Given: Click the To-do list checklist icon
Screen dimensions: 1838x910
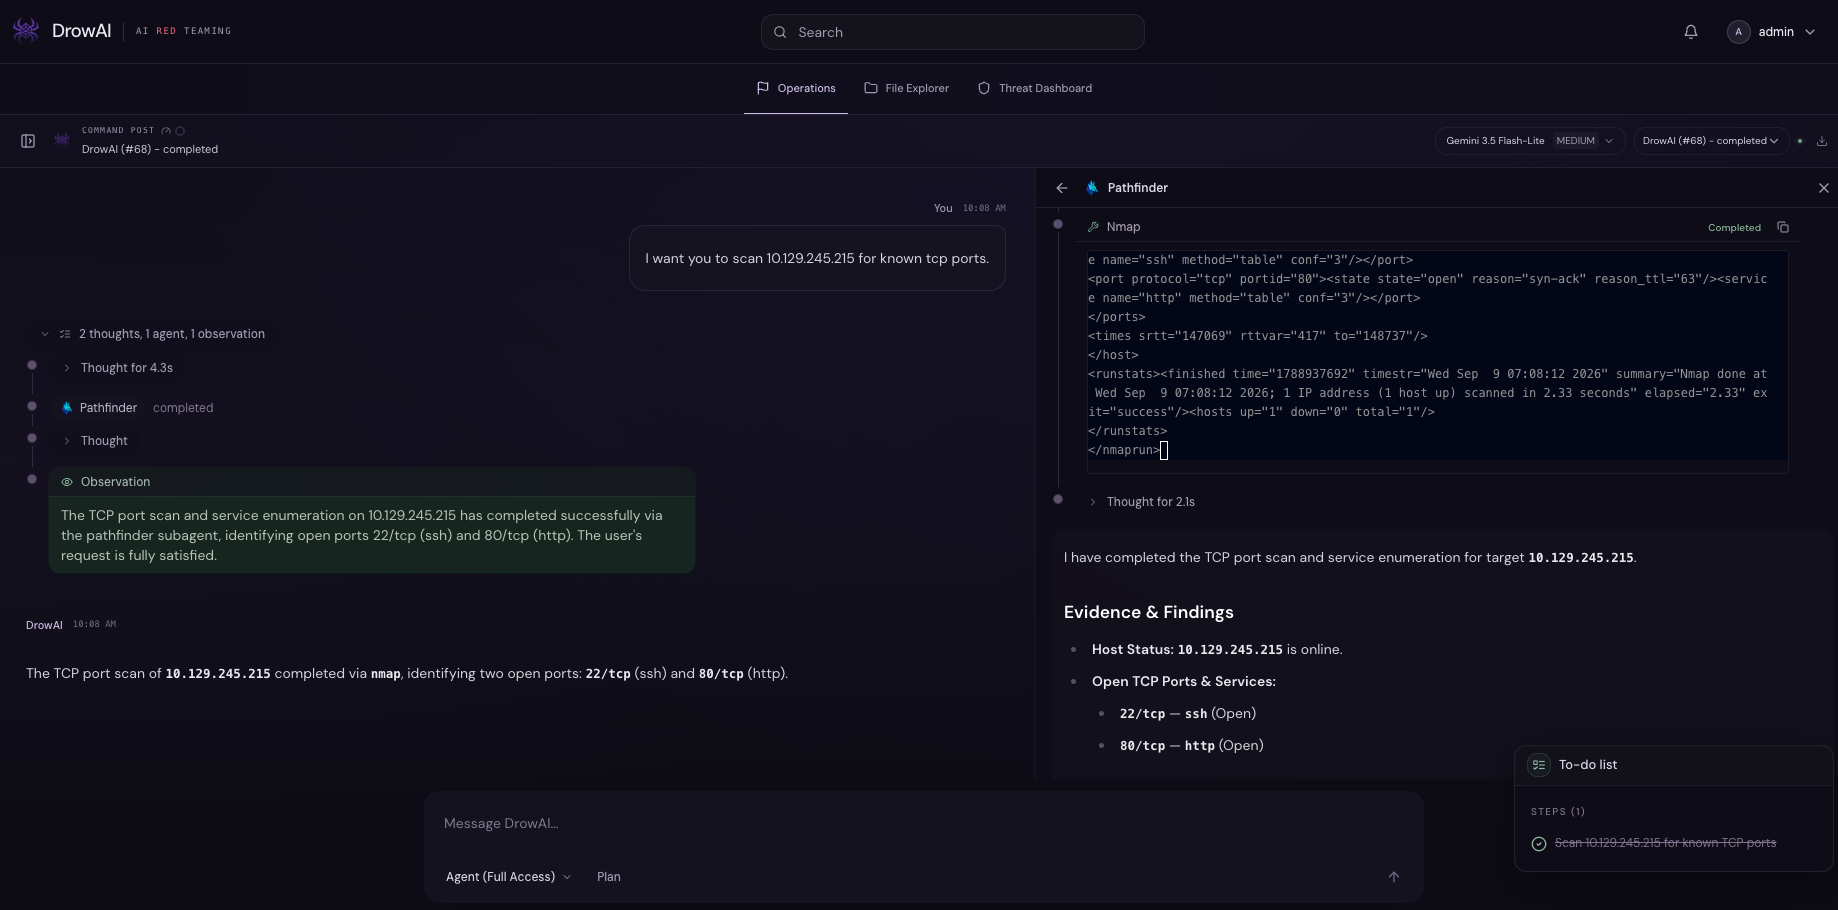Looking at the screenshot, I should [1539, 765].
